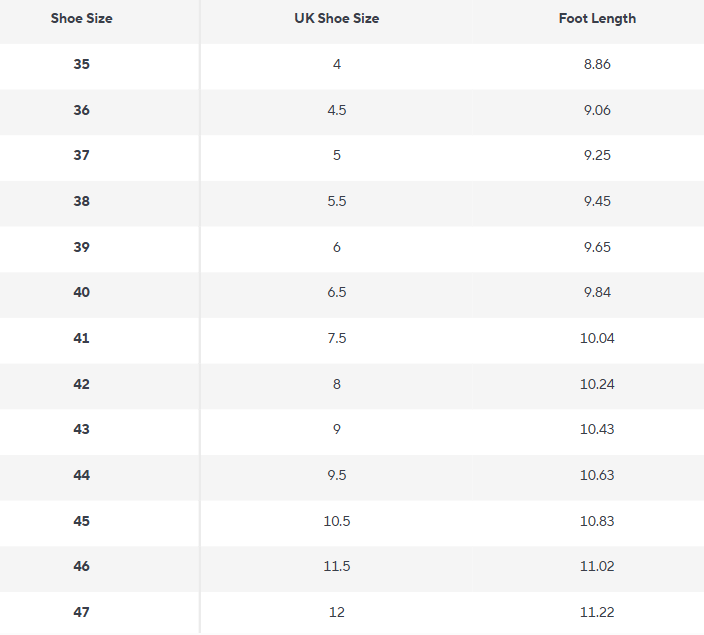Select foot length value 9.25

pyautogui.click(x=597, y=155)
